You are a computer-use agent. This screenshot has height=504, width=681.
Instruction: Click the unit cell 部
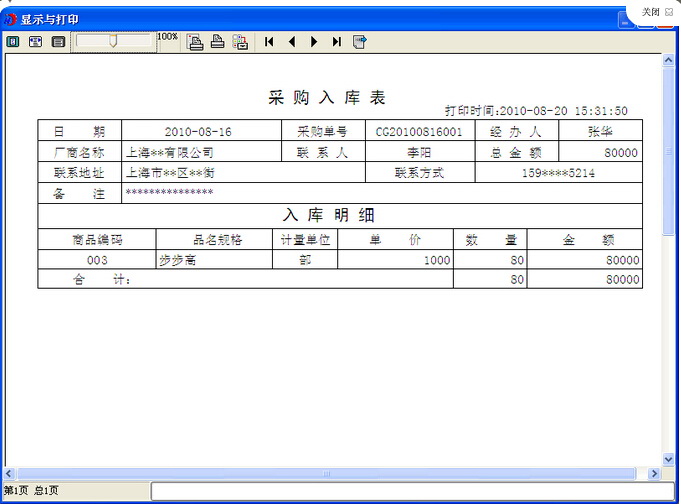coord(305,260)
